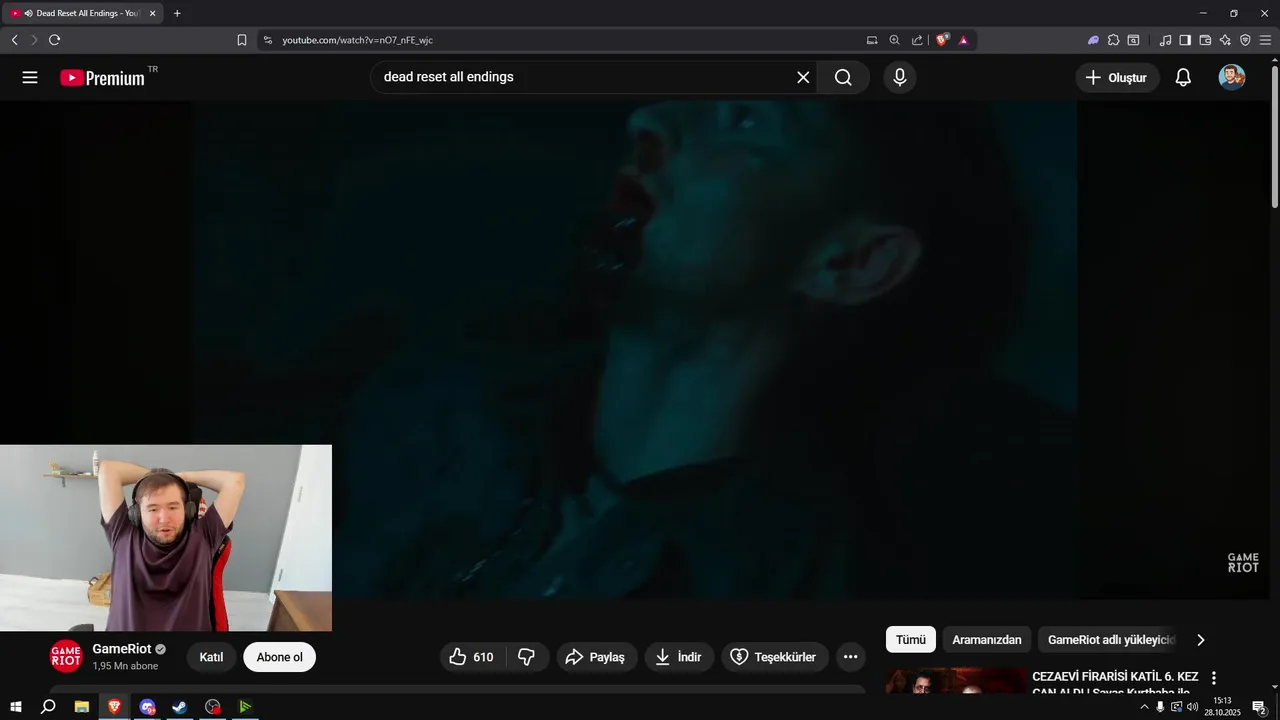Go back in browser history

14,40
